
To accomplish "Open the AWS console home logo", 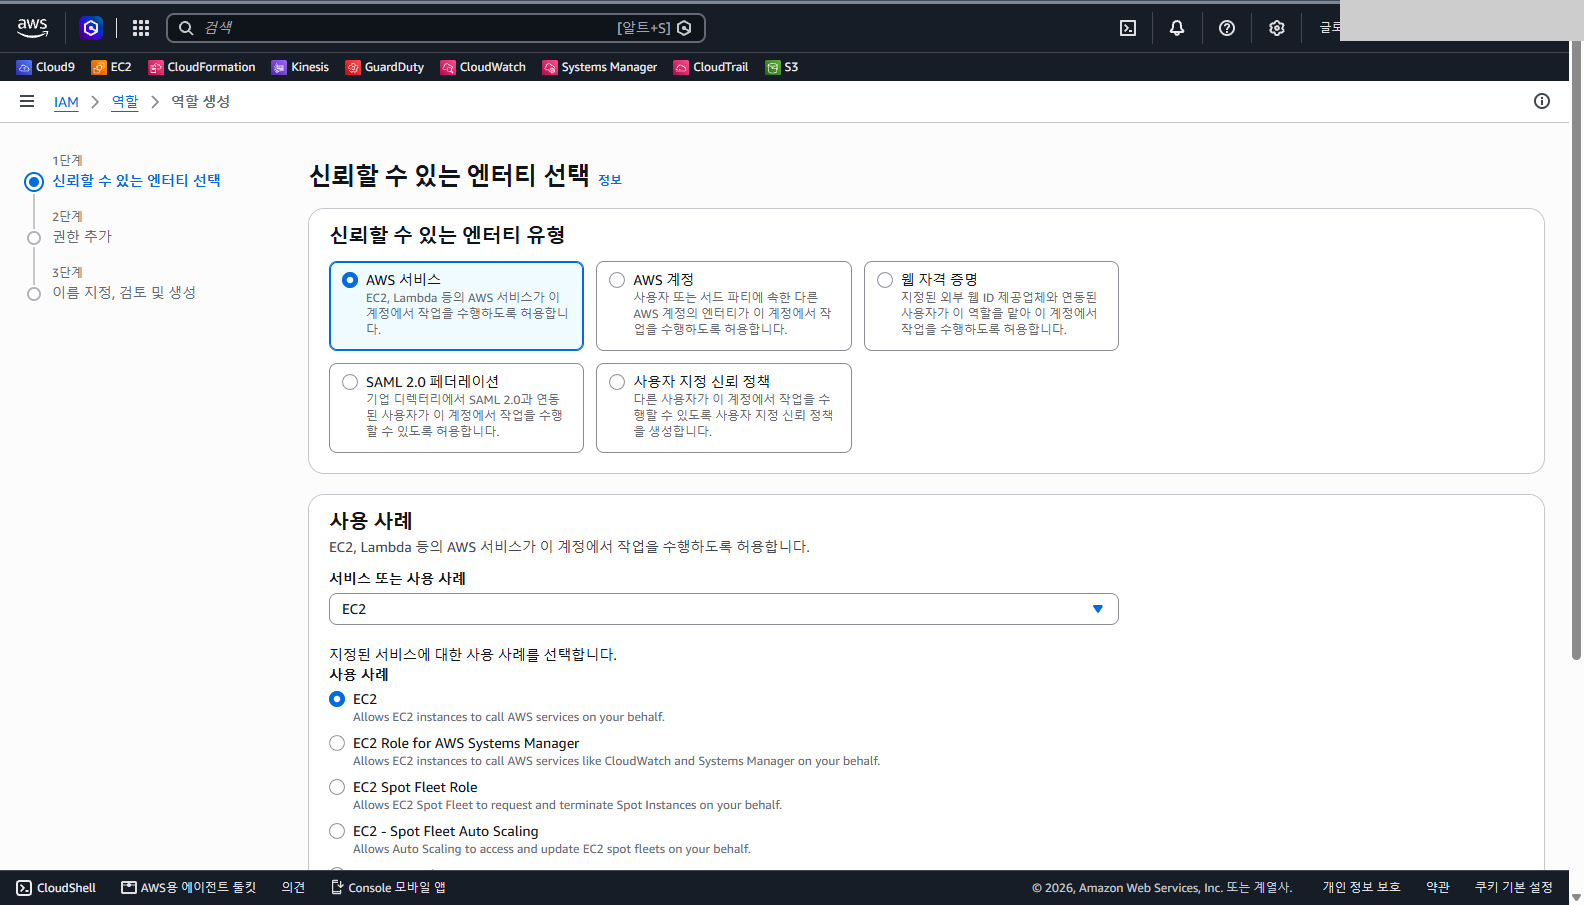I will [33, 28].
